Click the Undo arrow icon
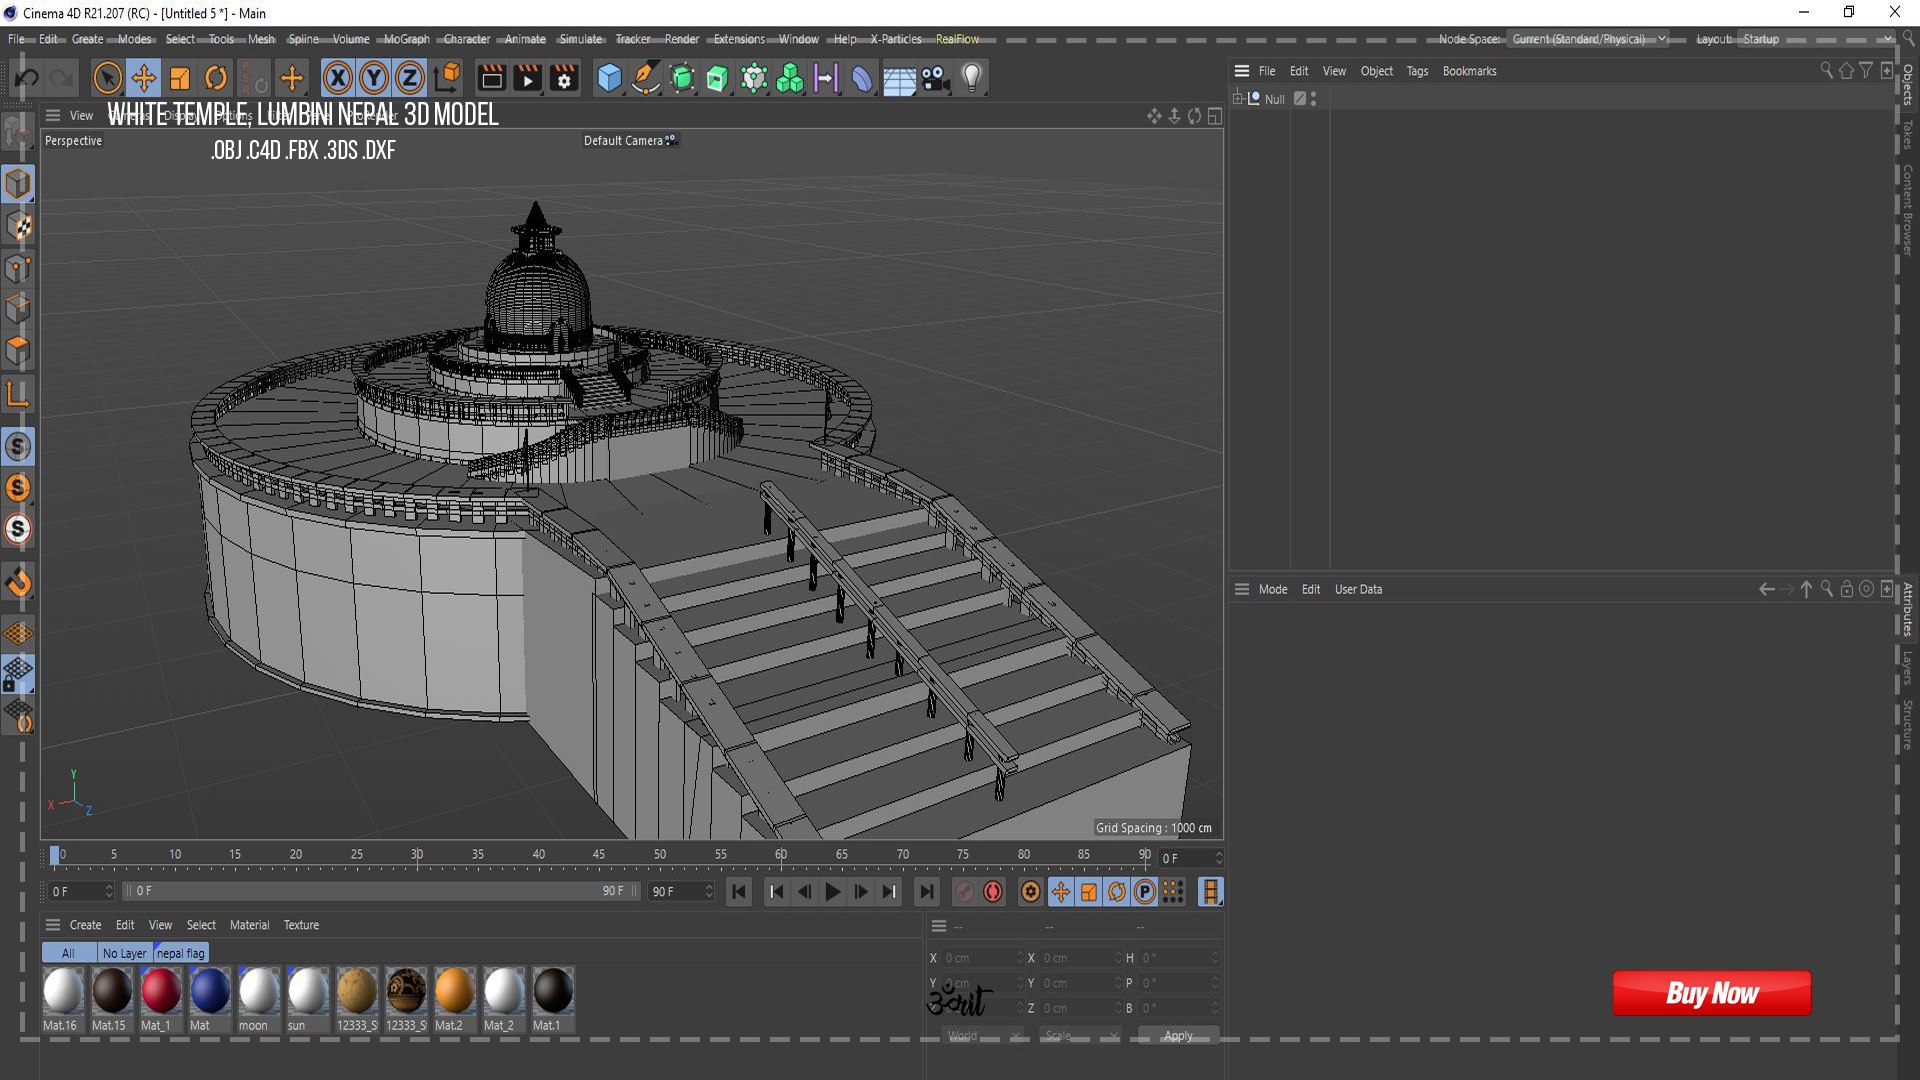The width and height of the screenshot is (1920, 1080). [27, 78]
